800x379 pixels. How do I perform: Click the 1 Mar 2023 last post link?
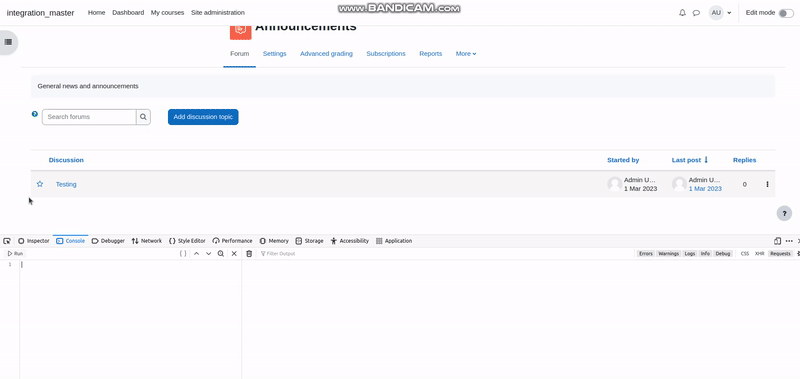point(705,189)
